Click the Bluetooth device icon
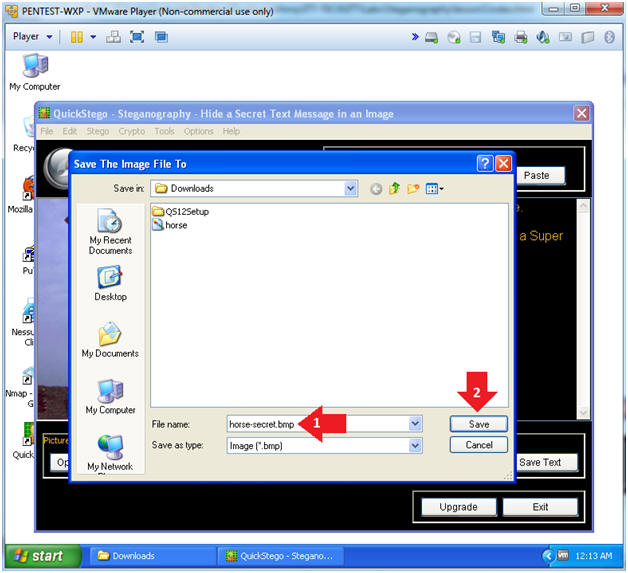The width and height of the screenshot is (628, 573). (609, 37)
